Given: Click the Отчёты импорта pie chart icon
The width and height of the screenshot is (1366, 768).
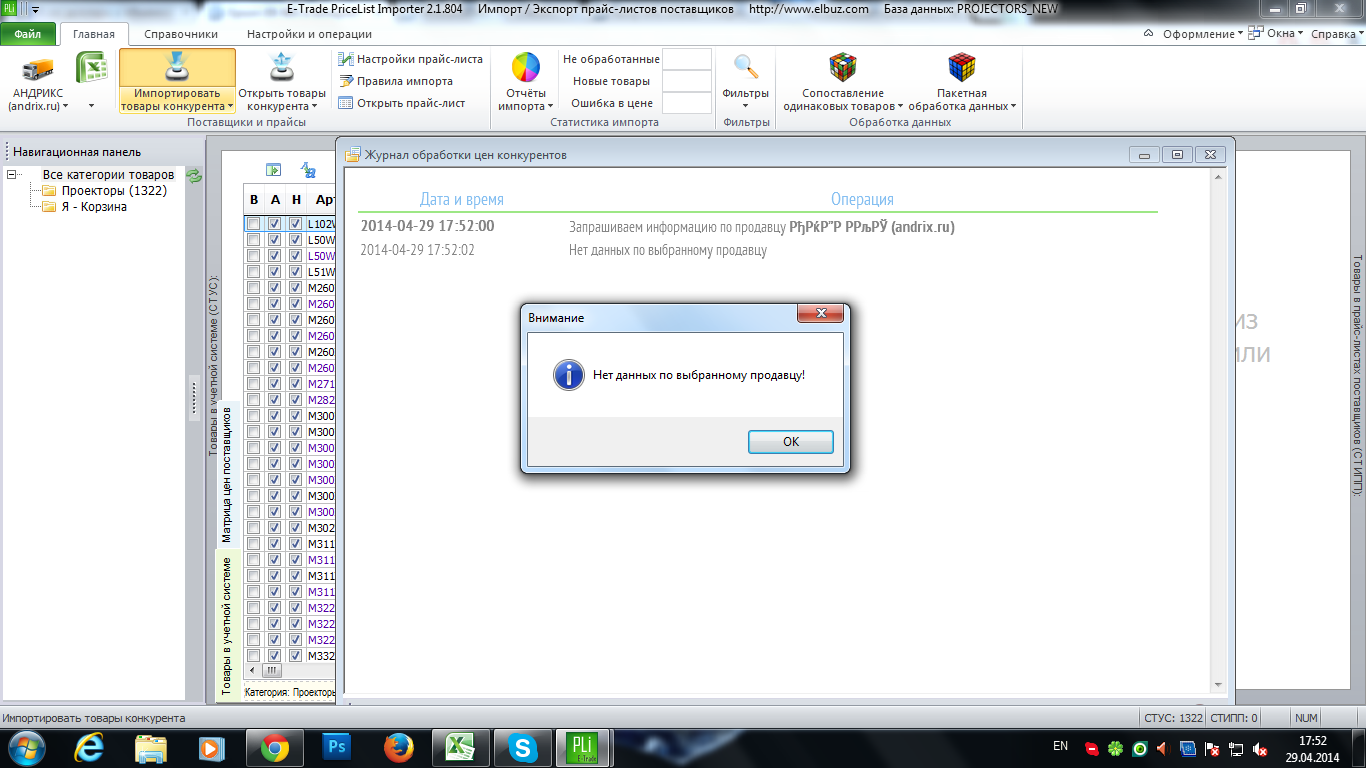Looking at the screenshot, I should pos(525,68).
